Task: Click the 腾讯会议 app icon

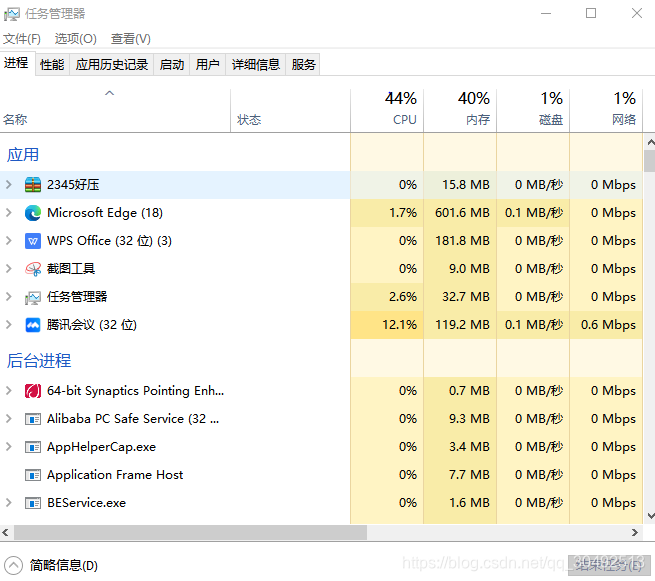Action: click(33, 325)
